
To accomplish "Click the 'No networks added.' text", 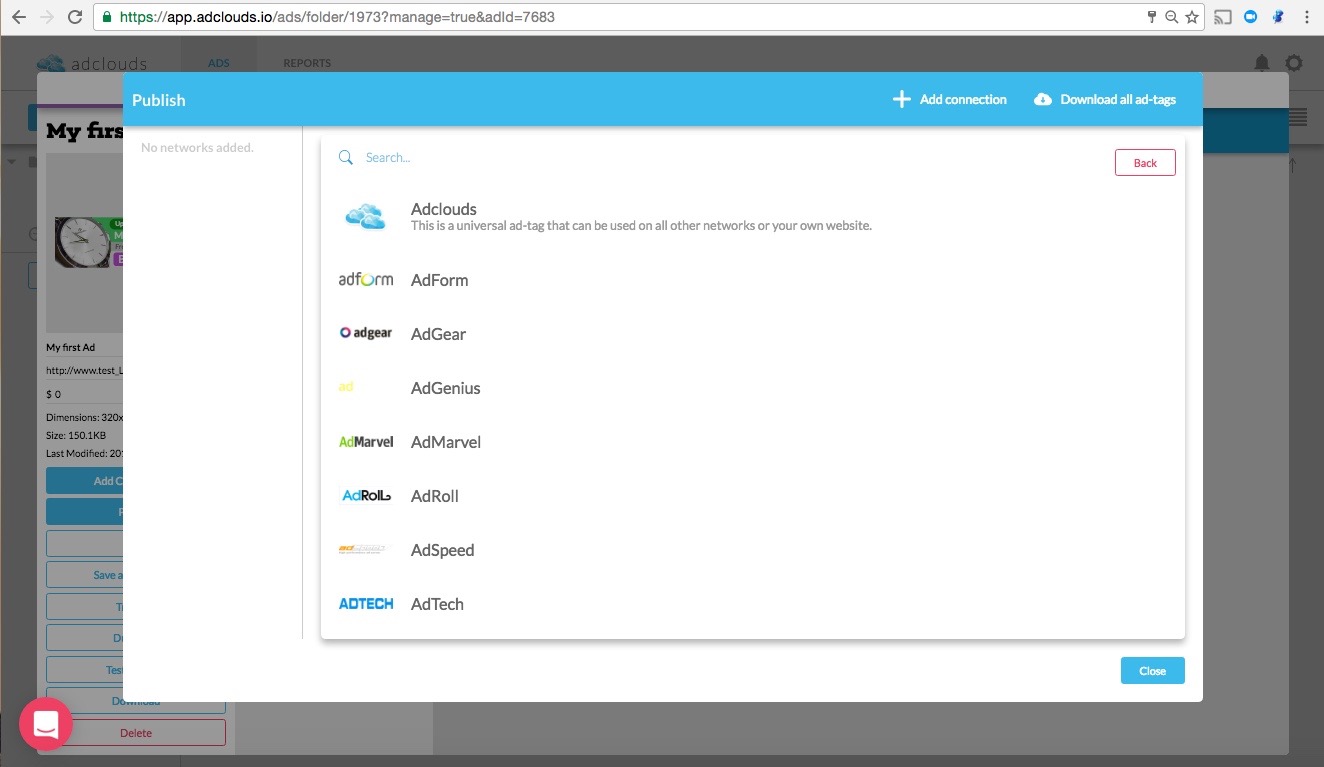I will (x=197, y=148).
